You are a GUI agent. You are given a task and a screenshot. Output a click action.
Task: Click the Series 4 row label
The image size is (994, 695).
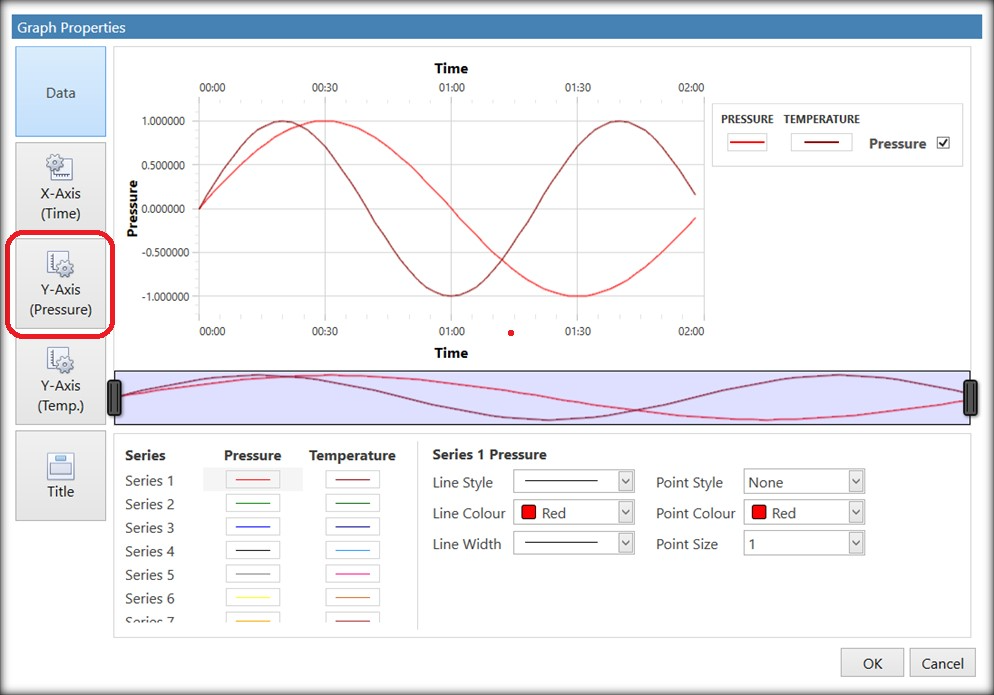(x=149, y=551)
